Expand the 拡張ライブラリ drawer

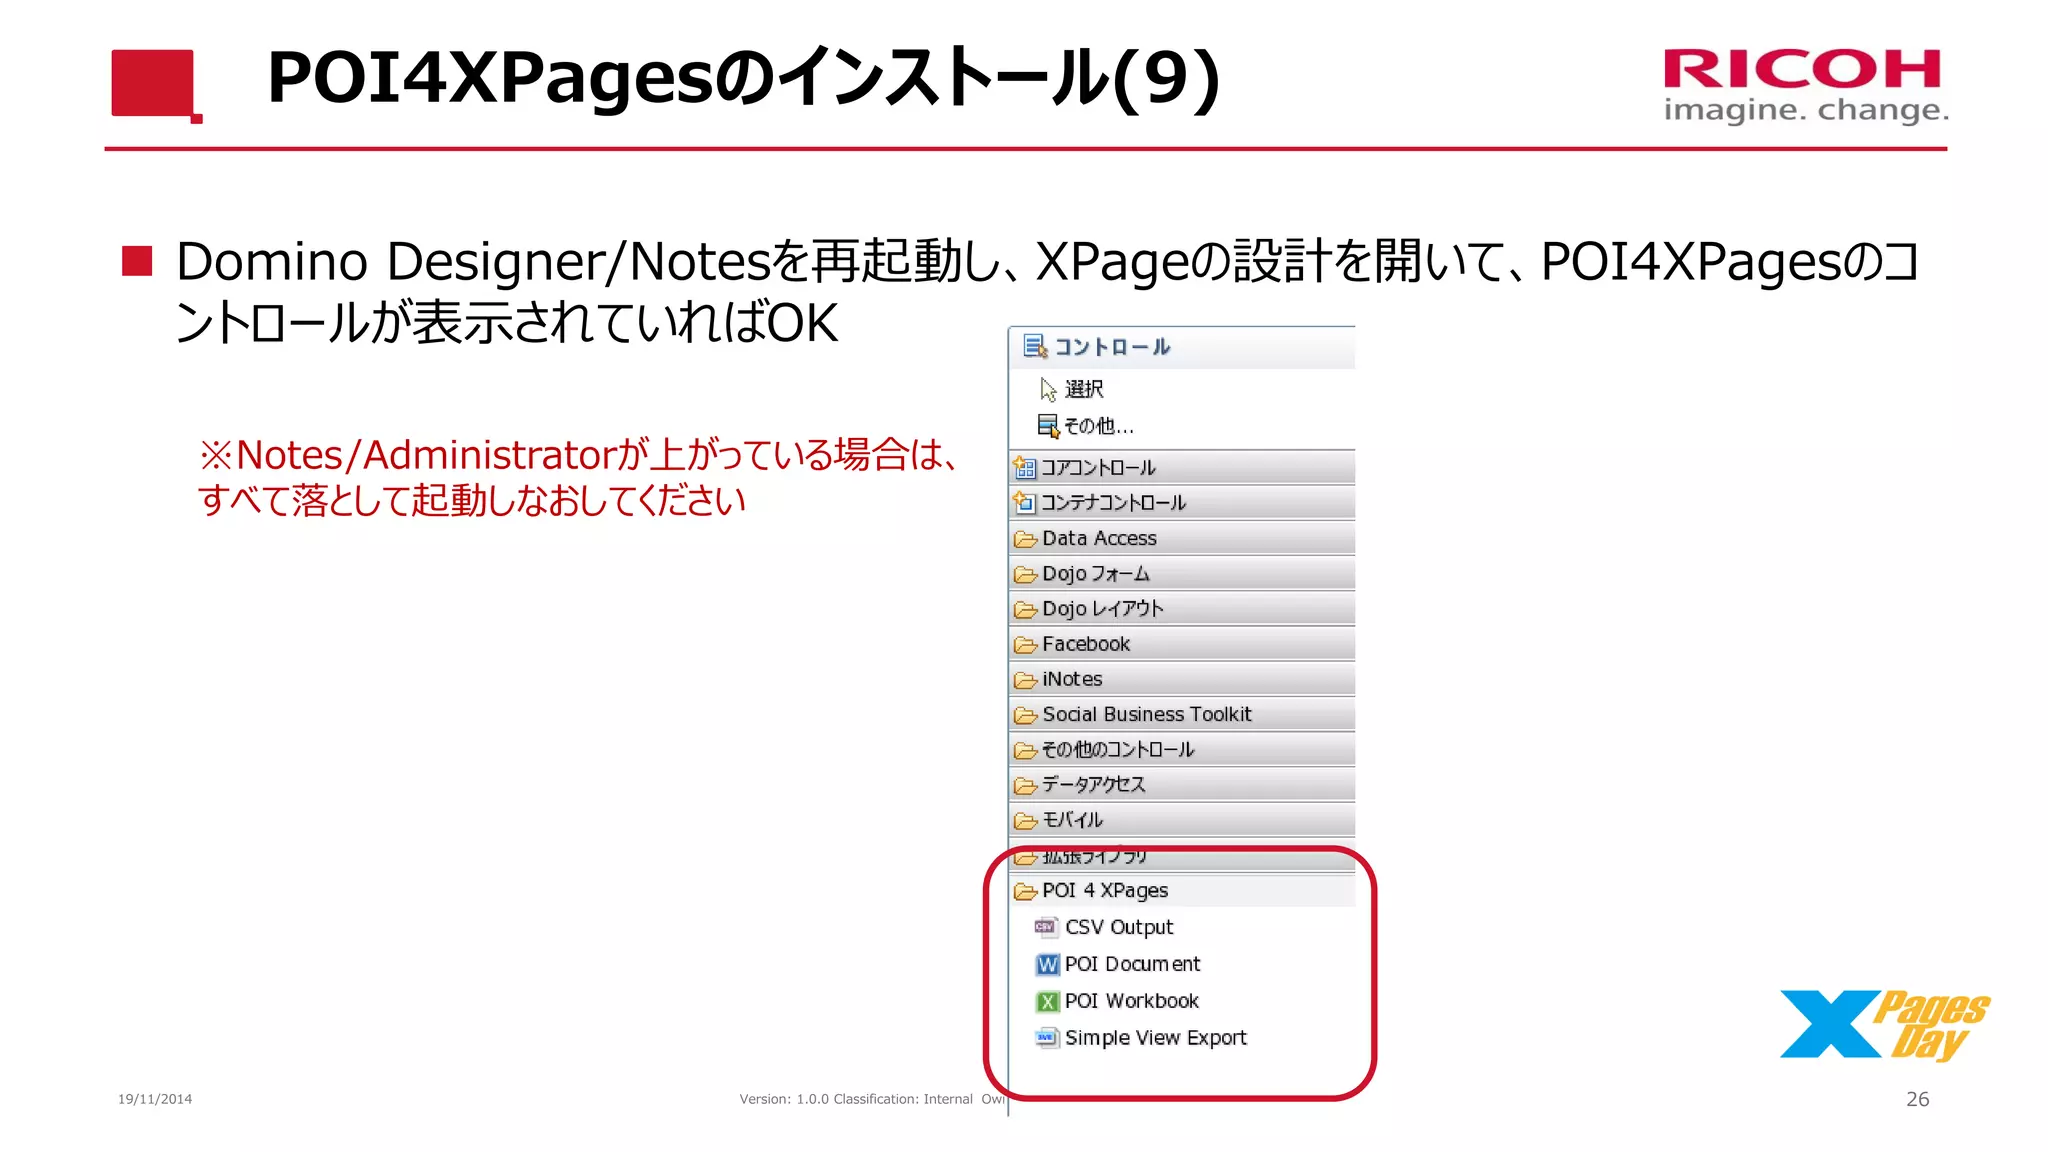tap(1183, 856)
